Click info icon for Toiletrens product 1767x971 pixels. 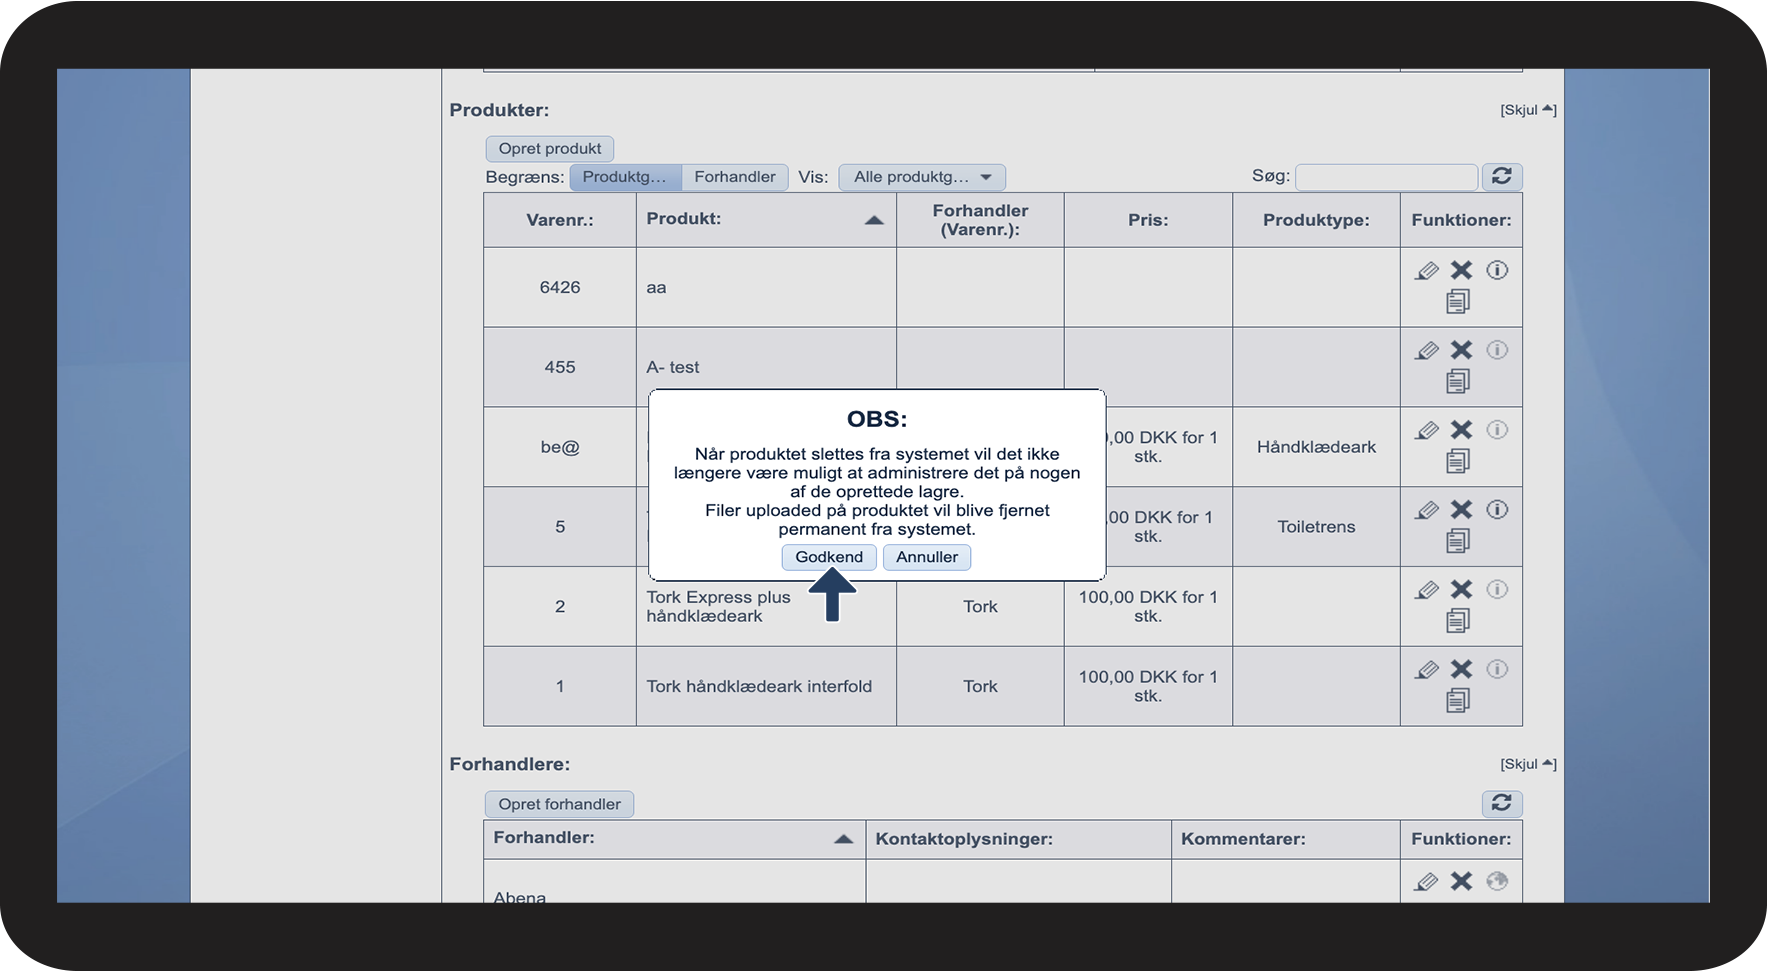point(1496,510)
